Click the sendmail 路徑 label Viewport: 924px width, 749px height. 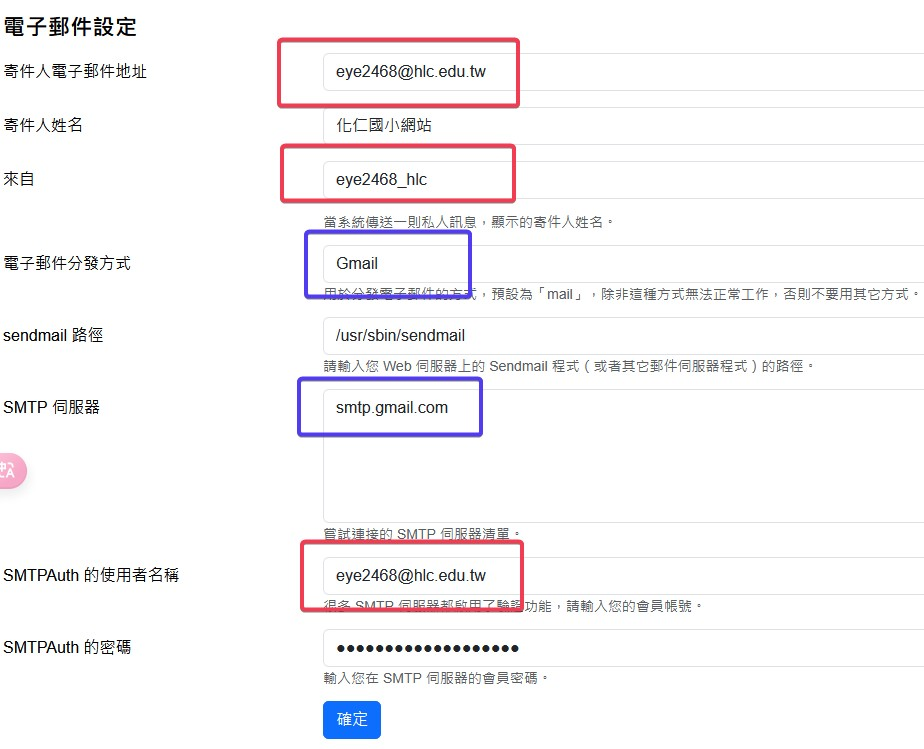point(53,336)
